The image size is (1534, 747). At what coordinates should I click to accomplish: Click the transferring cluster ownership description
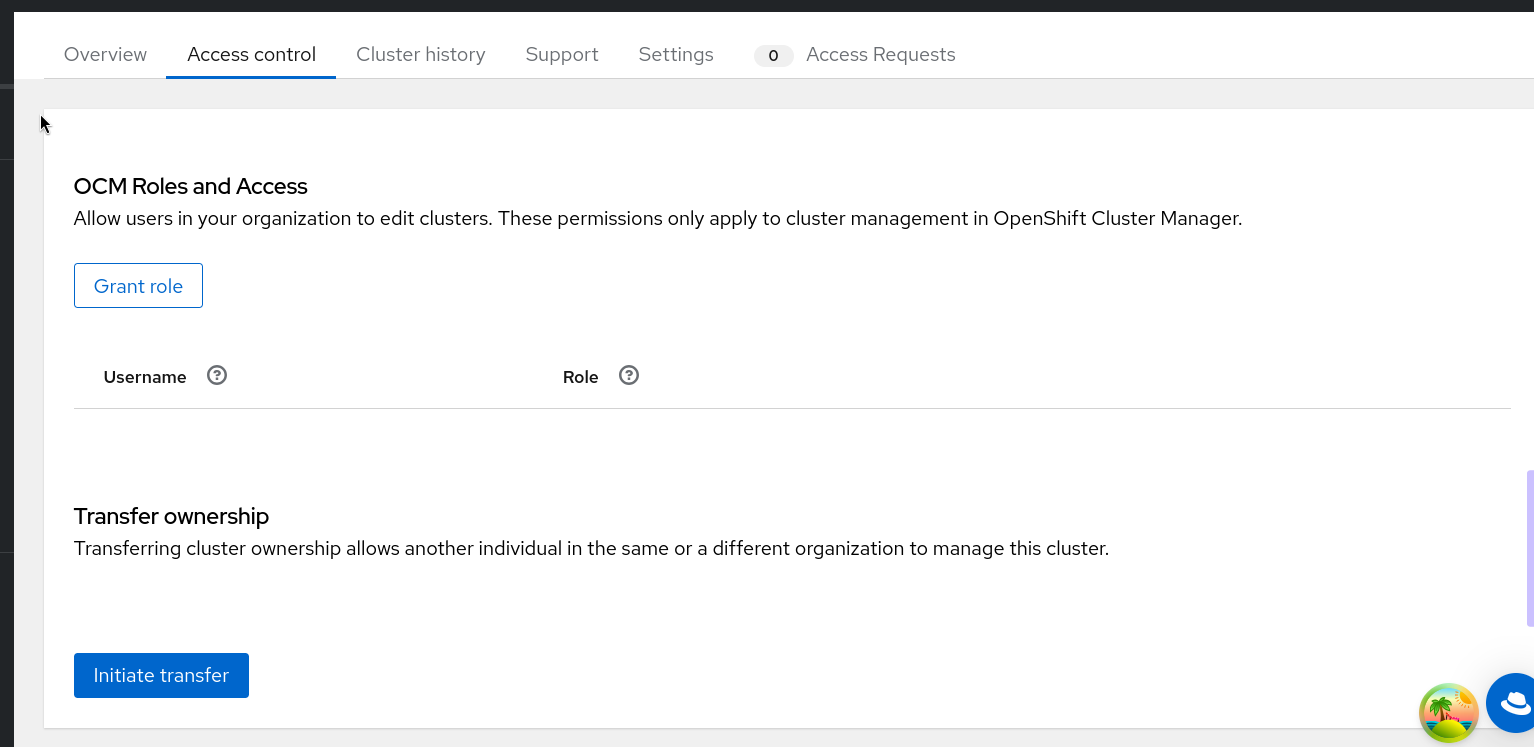[591, 549]
